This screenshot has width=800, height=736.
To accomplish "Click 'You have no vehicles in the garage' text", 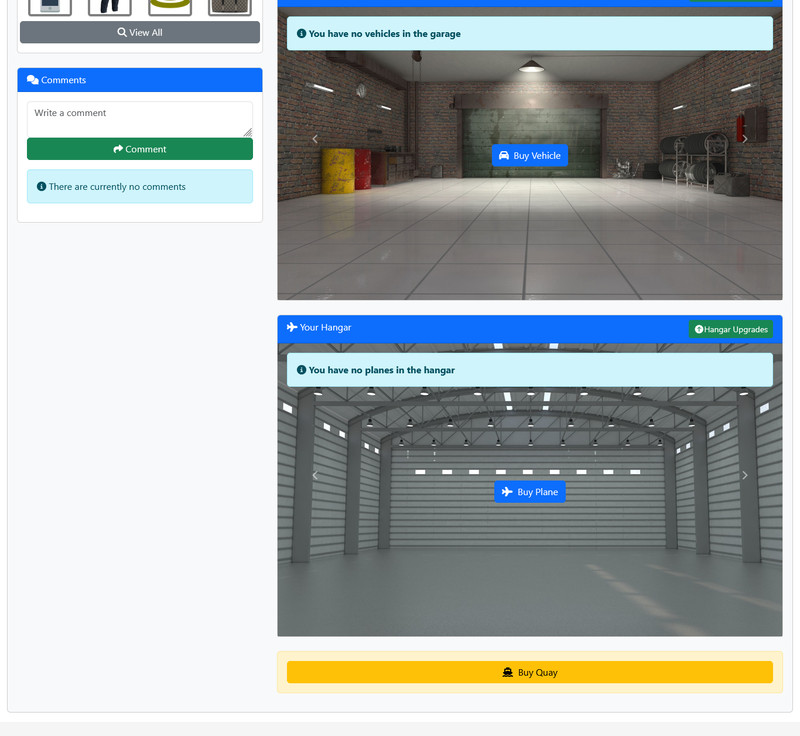I will pyautogui.click(x=385, y=34).
